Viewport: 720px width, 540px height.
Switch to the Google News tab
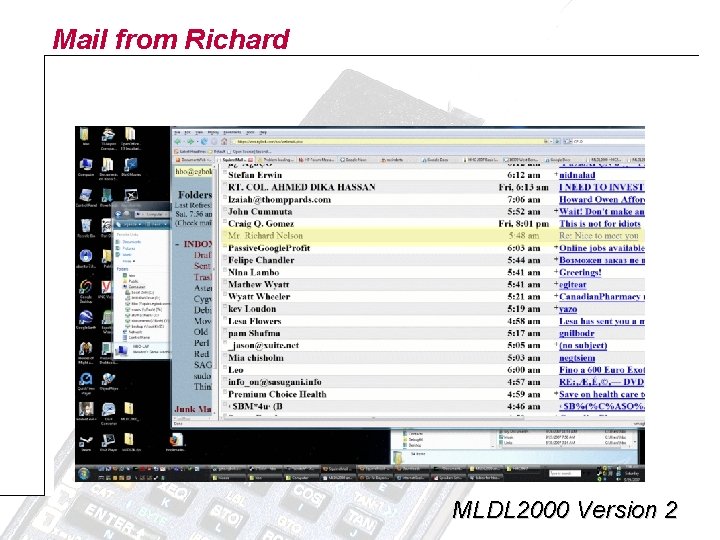354,160
